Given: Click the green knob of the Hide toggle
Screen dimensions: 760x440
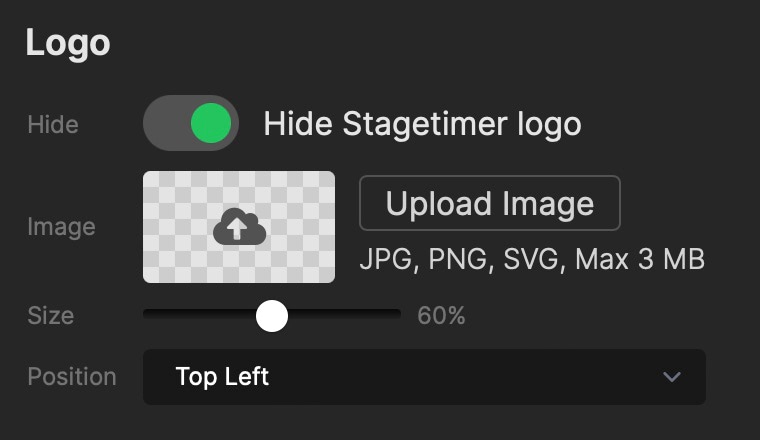Looking at the screenshot, I should pyautogui.click(x=211, y=124).
